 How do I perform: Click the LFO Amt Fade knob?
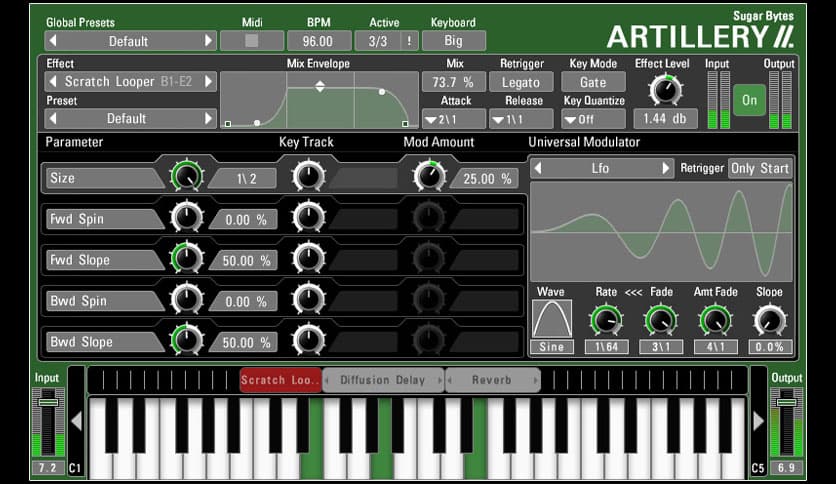pos(716,320)
